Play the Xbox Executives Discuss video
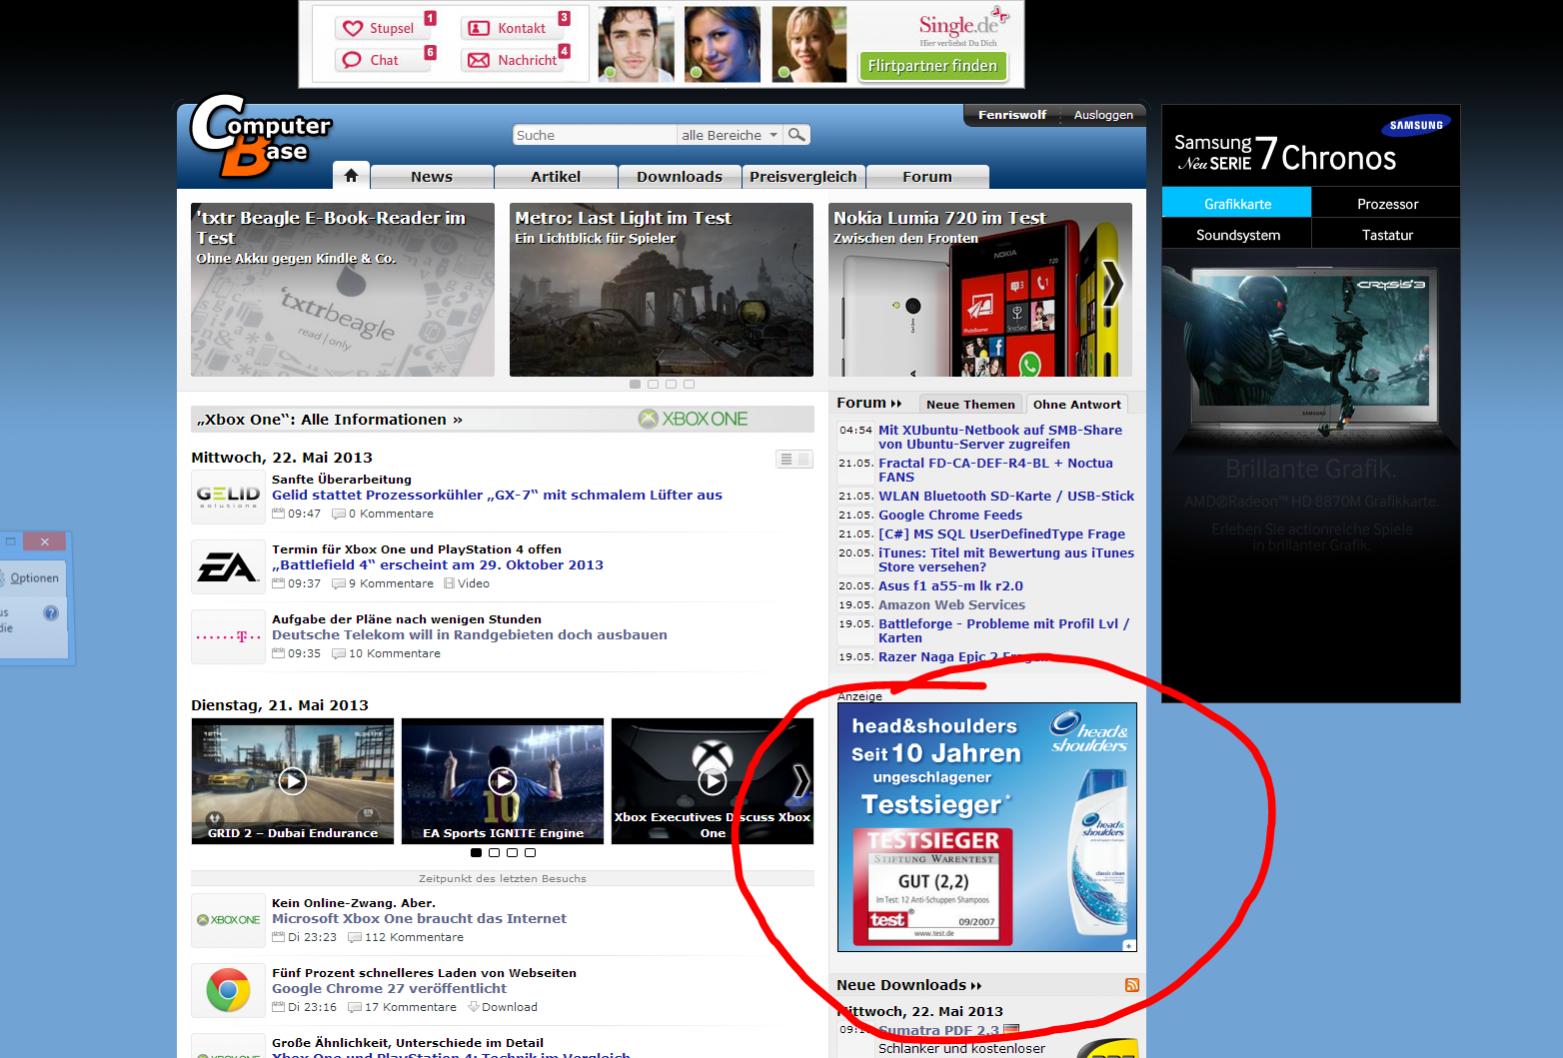The height and width of the screenshot is (1058, 1563). [x=712, y=780]
